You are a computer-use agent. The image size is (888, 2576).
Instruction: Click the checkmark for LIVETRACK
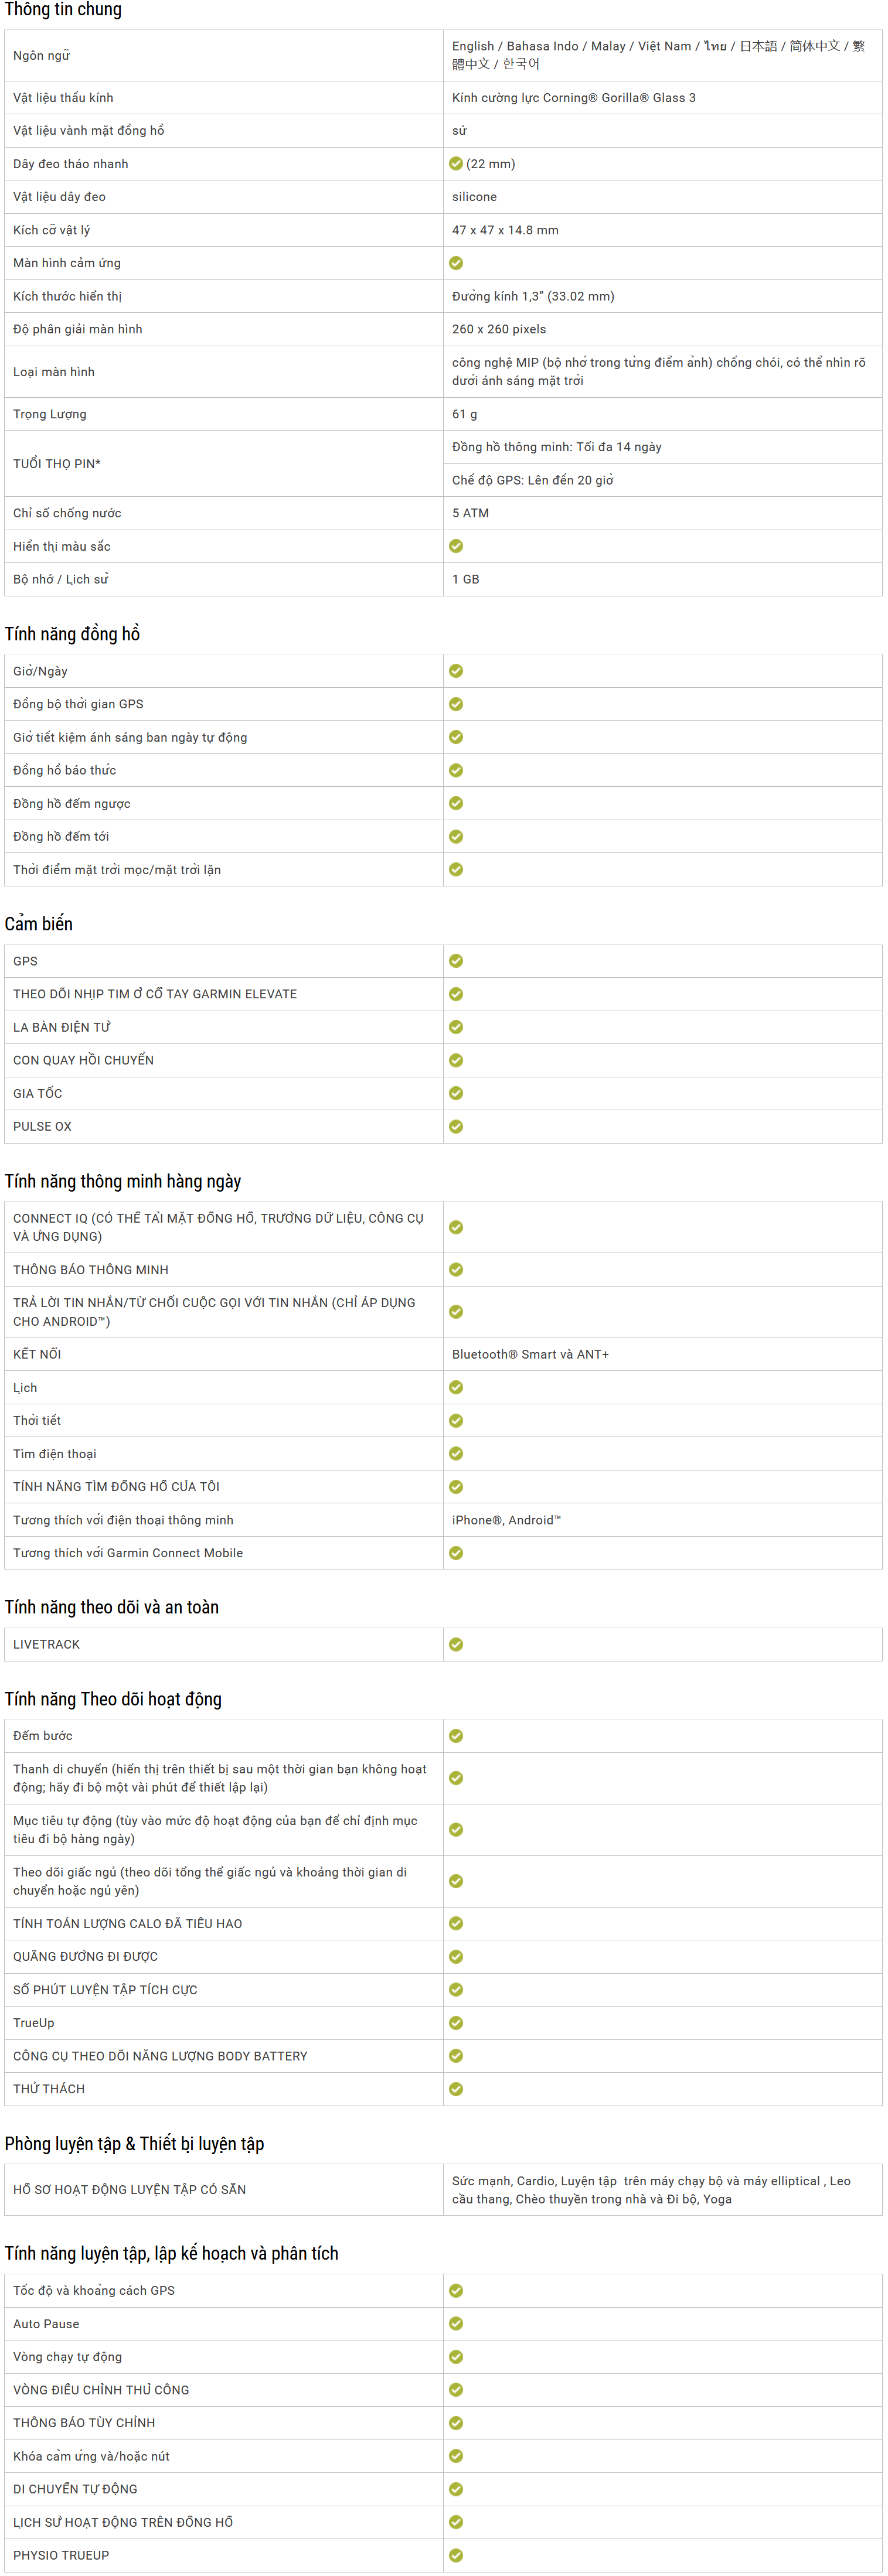[x=456, y=1644]
